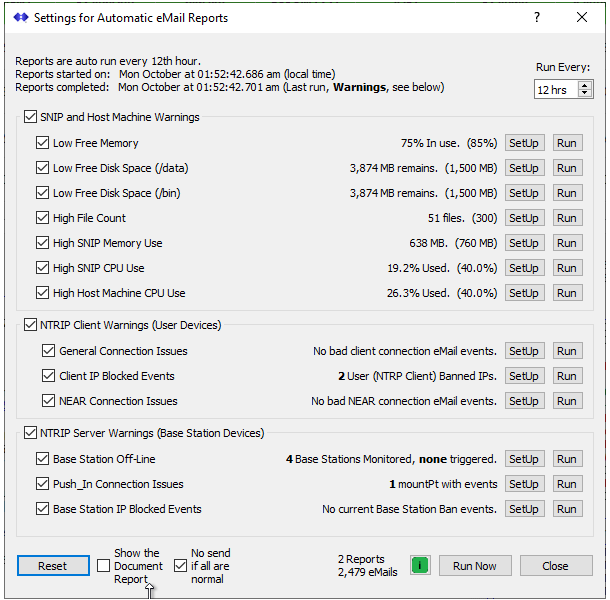610x600 pixels.
Task: Uncheck Base Station Off-Line warning
Action: pos(42,459)
